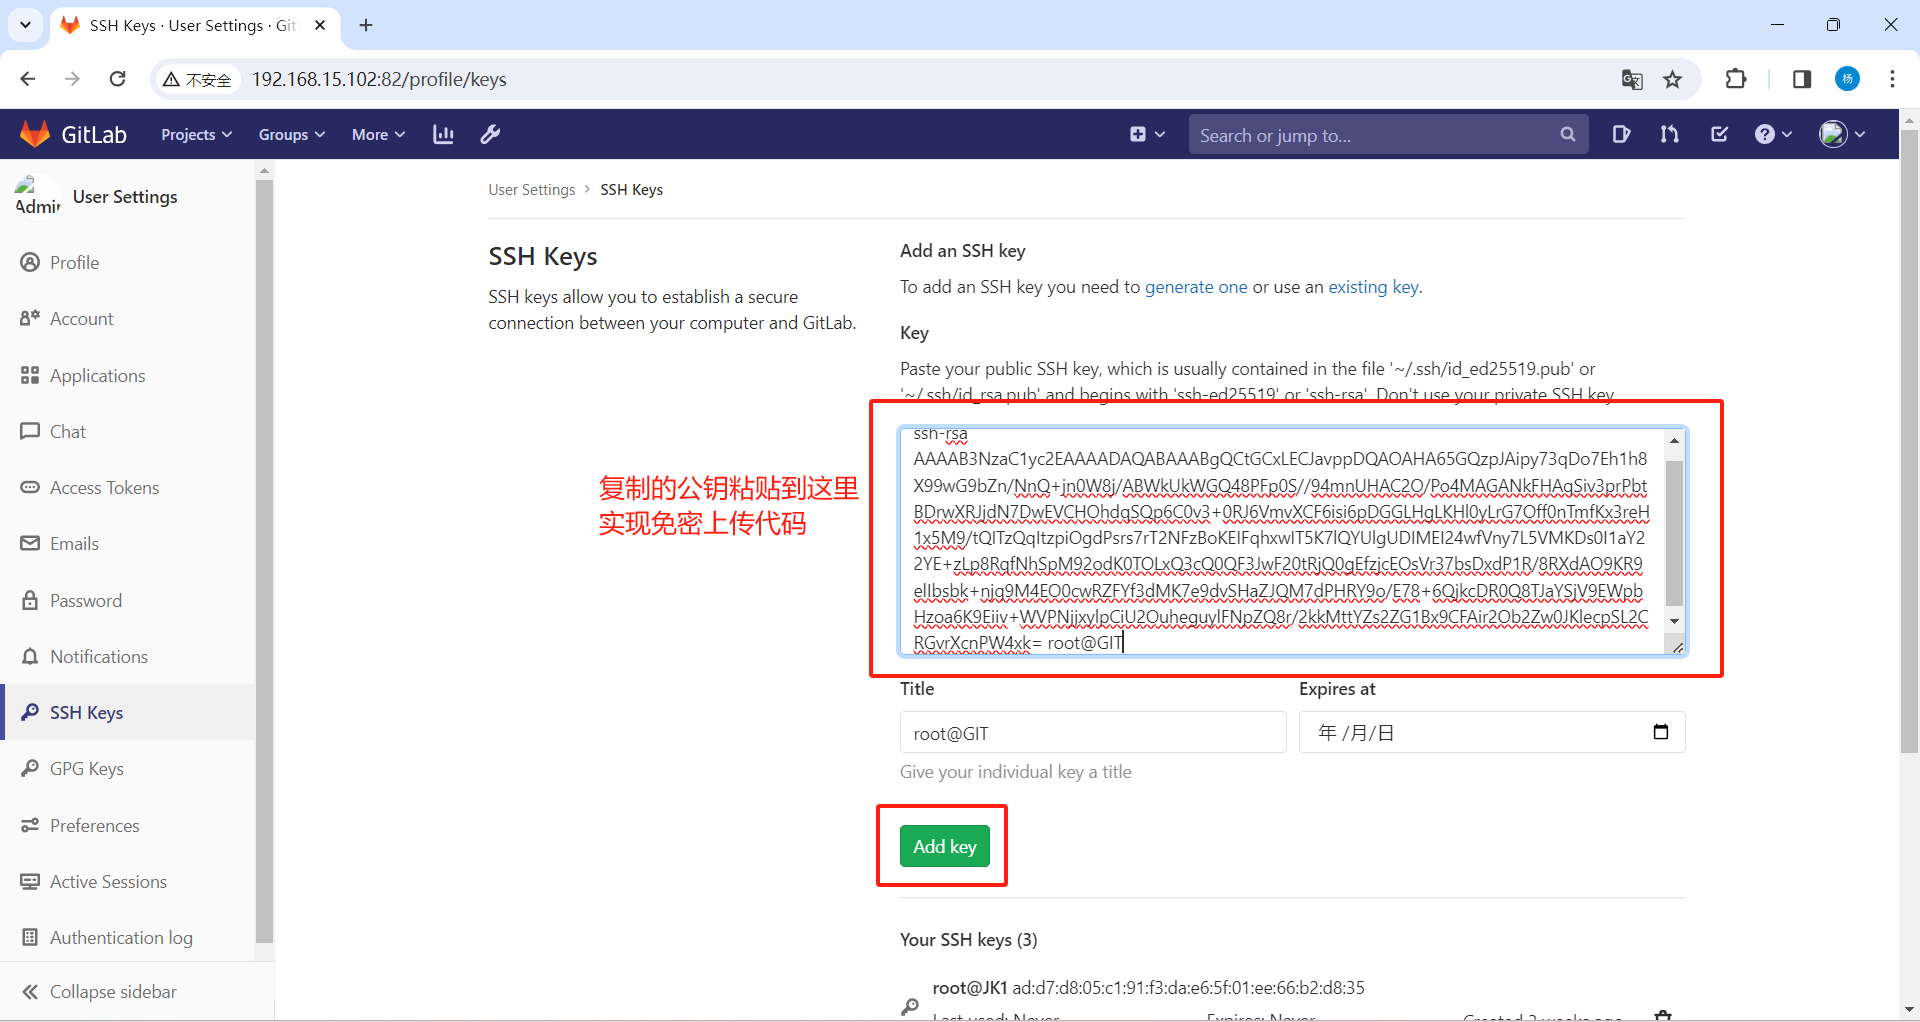Image resolution: width=1920 pixels, height=1022 pixels.
Task: Click the Google Translate icon in address bar
Action: tap(1633, 79)
